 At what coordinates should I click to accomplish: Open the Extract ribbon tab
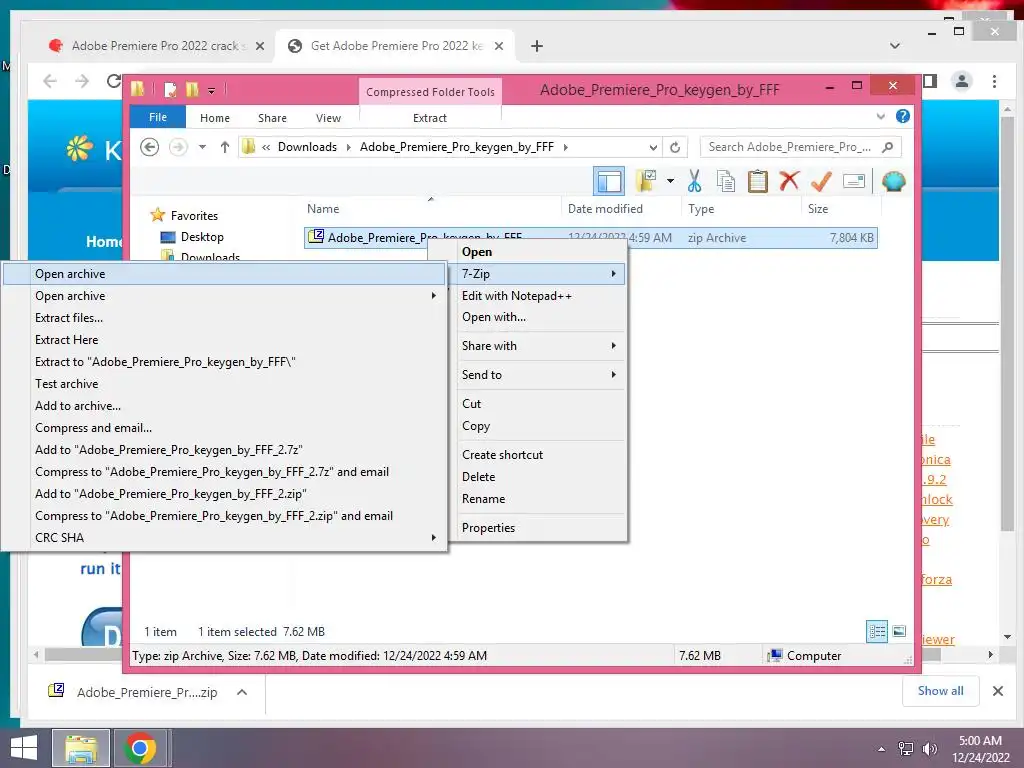click(x=430, y=118)
